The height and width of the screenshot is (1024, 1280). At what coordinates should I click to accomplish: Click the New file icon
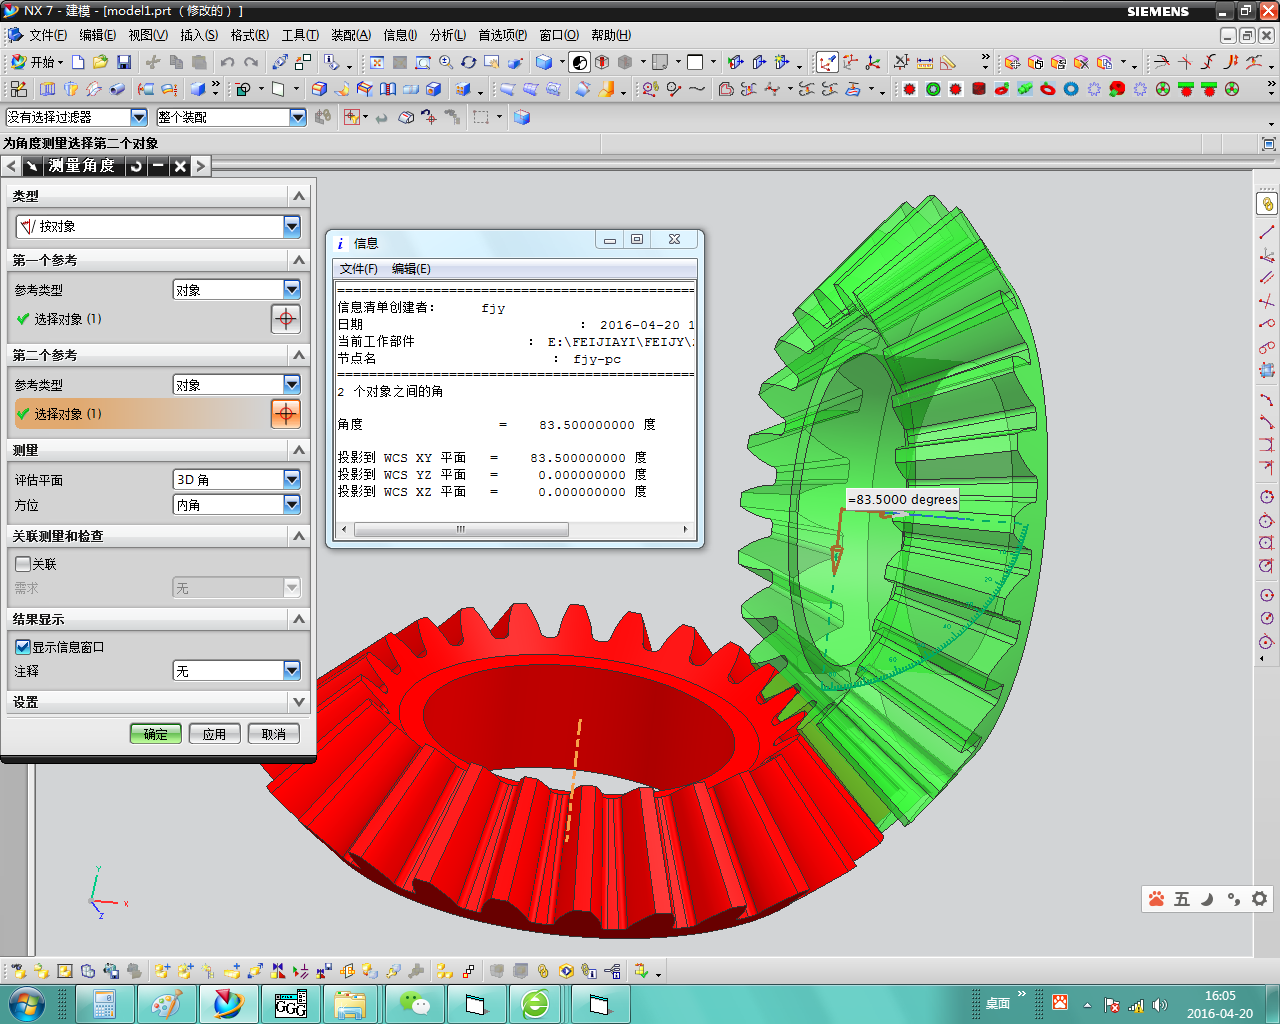point(78,62)
